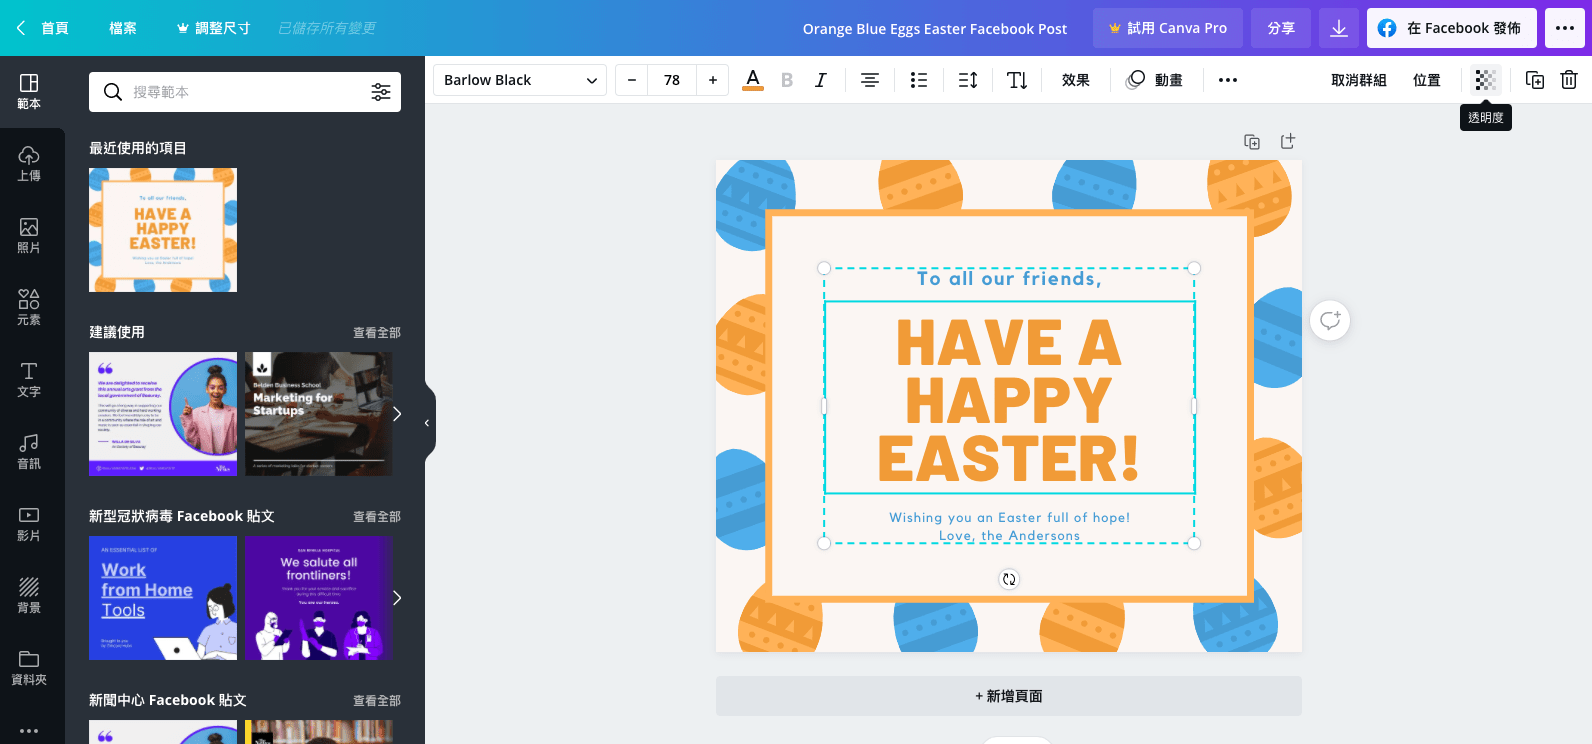Focus the 搜尋範本 search field

245,92
